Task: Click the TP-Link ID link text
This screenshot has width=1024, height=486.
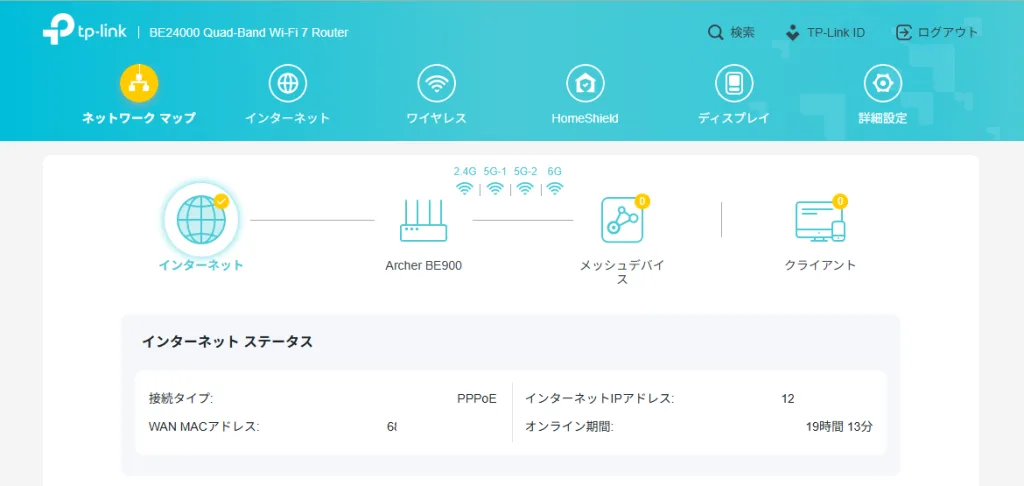Action: [x=836, y=32]
